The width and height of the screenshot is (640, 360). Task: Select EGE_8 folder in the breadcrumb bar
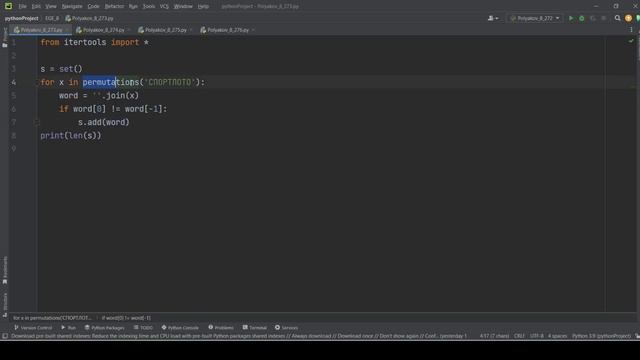pyautogui.click(x=52, y=18)
